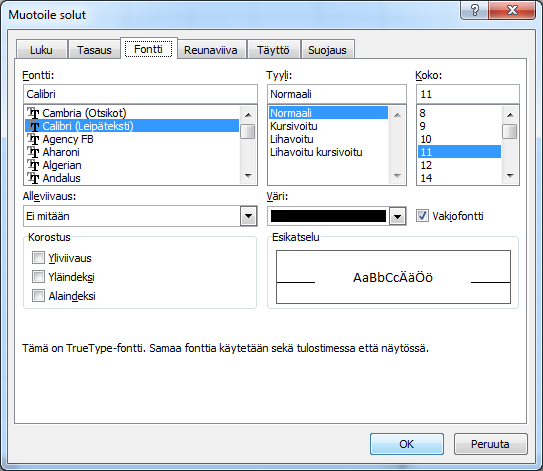
Task: Click the size list scroll down arrow
Action: coord(510,176)
